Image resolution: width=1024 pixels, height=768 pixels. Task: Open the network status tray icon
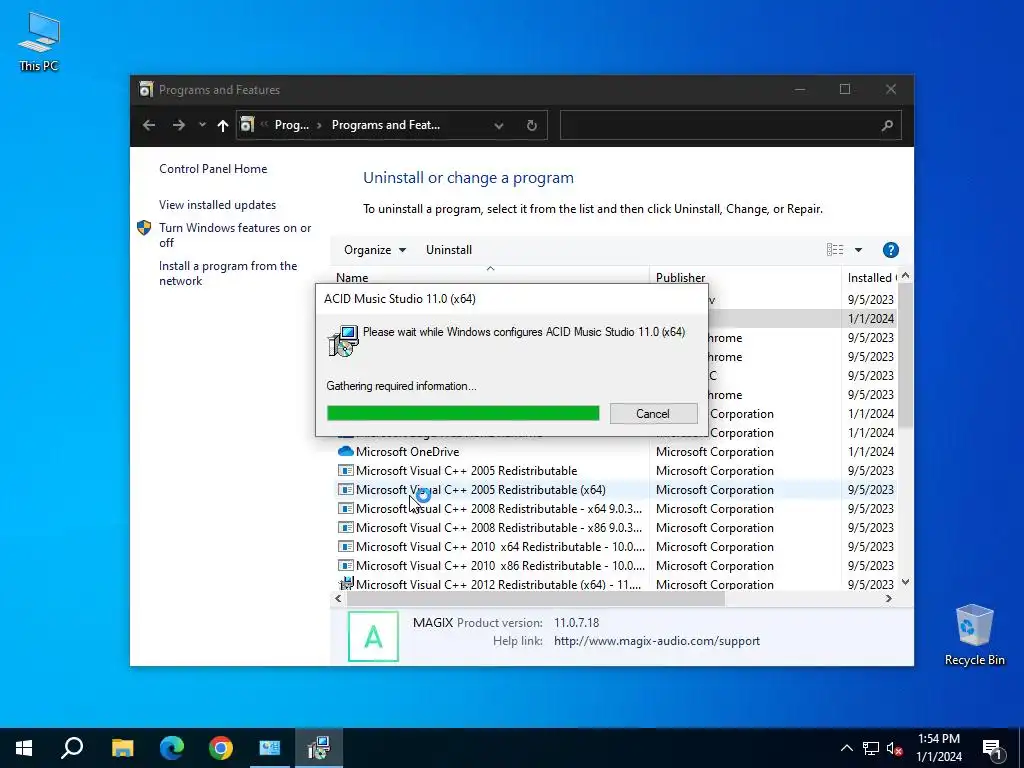click(871, 748)
